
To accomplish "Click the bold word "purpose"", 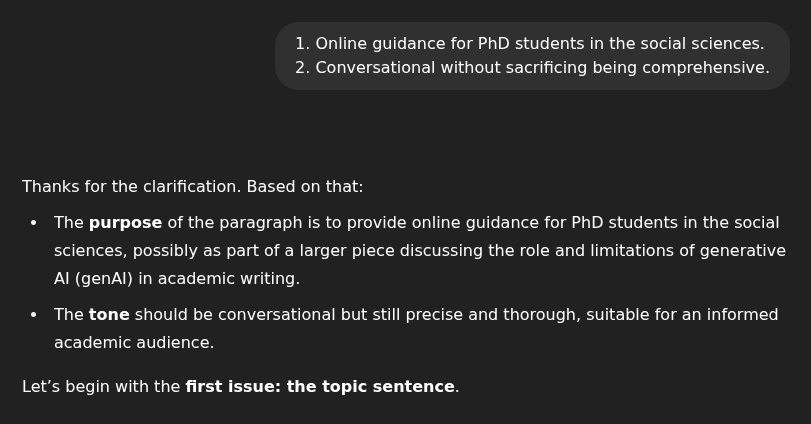I will 125,223.
